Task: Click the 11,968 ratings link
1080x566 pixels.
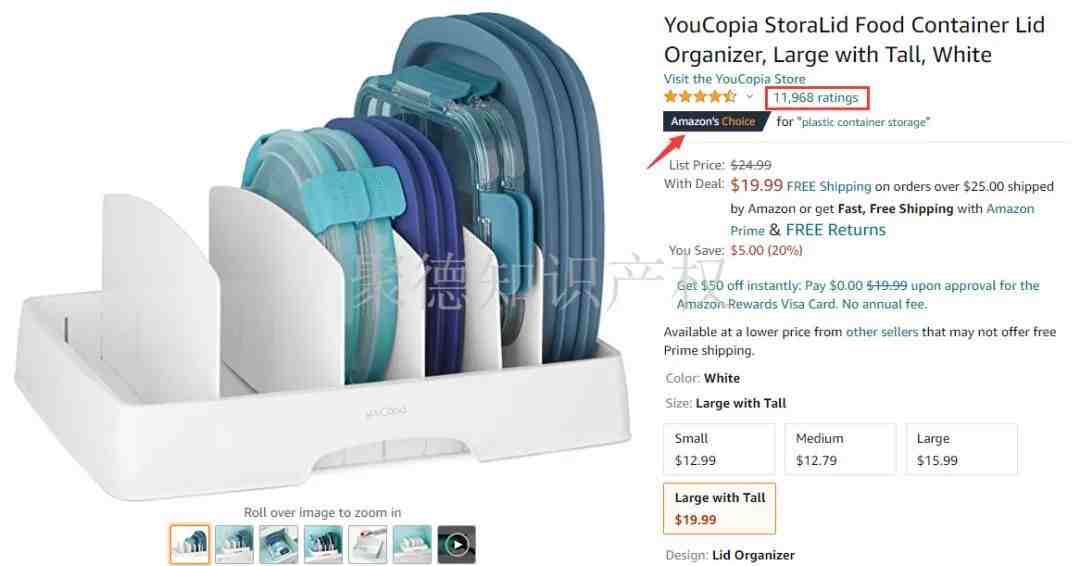Action: tap(816, 98)
